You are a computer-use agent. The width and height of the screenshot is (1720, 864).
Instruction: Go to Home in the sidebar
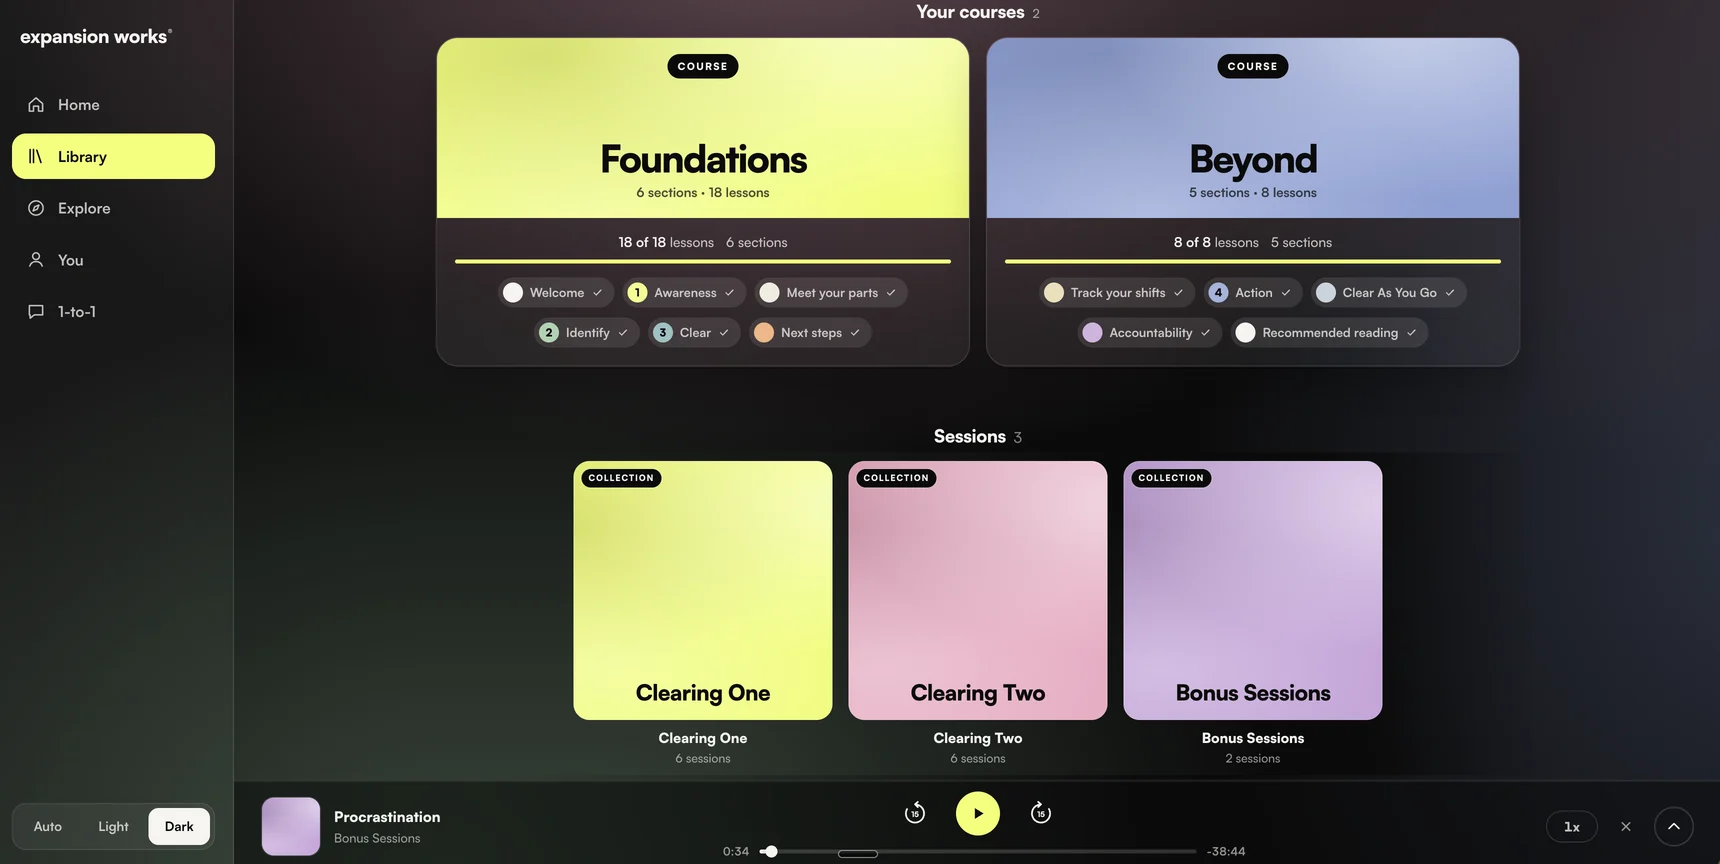point(113,105)
